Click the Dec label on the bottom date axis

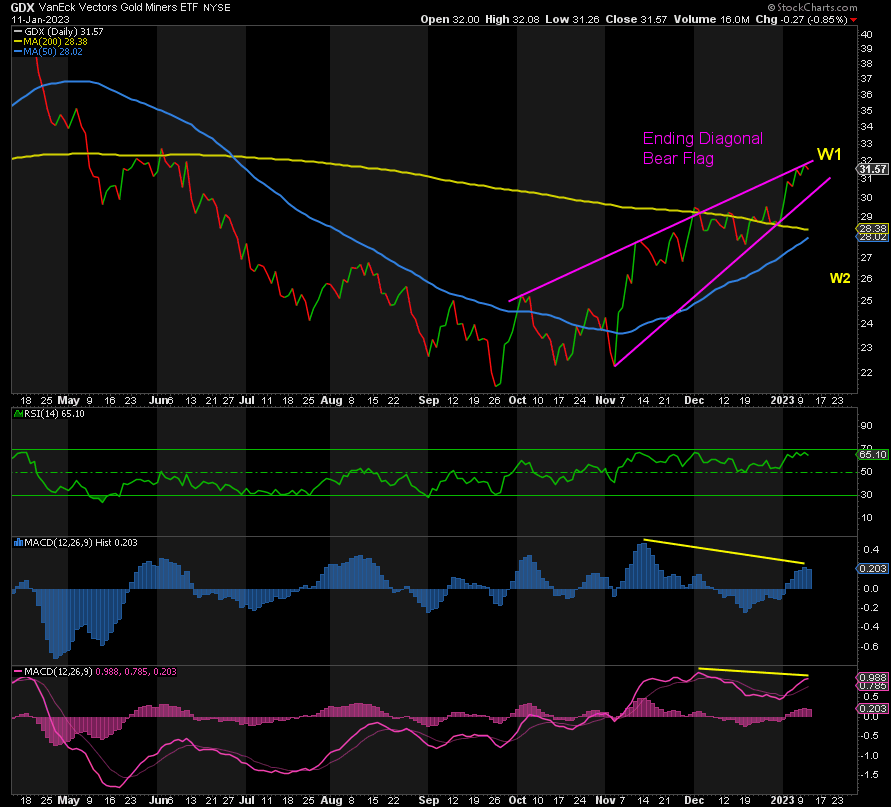pos(694,800)
